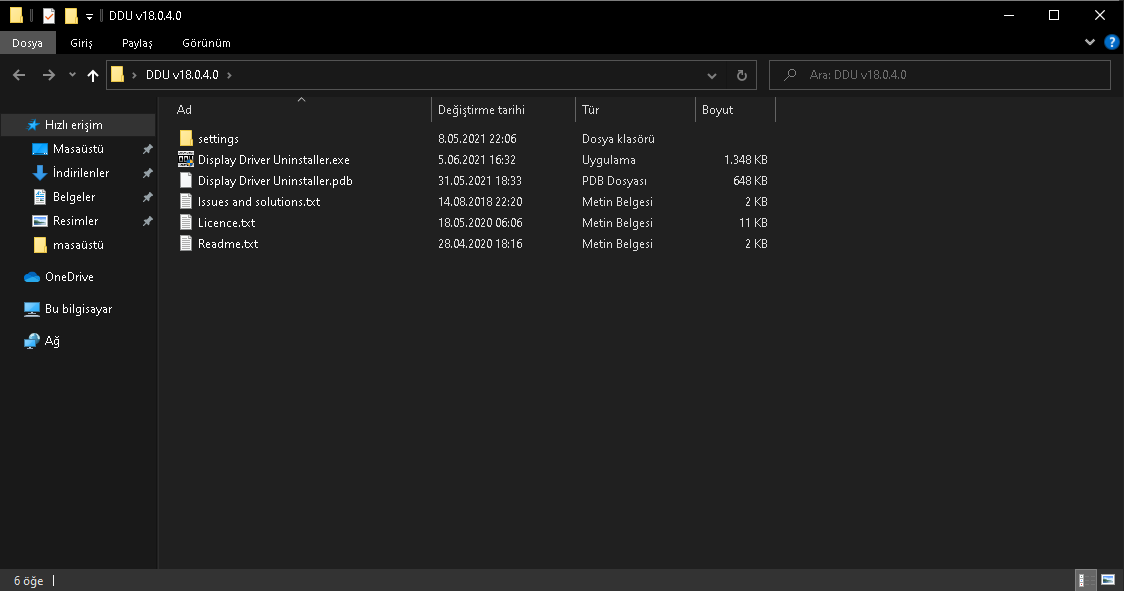Click the Back arrow navigation icon

point(19,75)
